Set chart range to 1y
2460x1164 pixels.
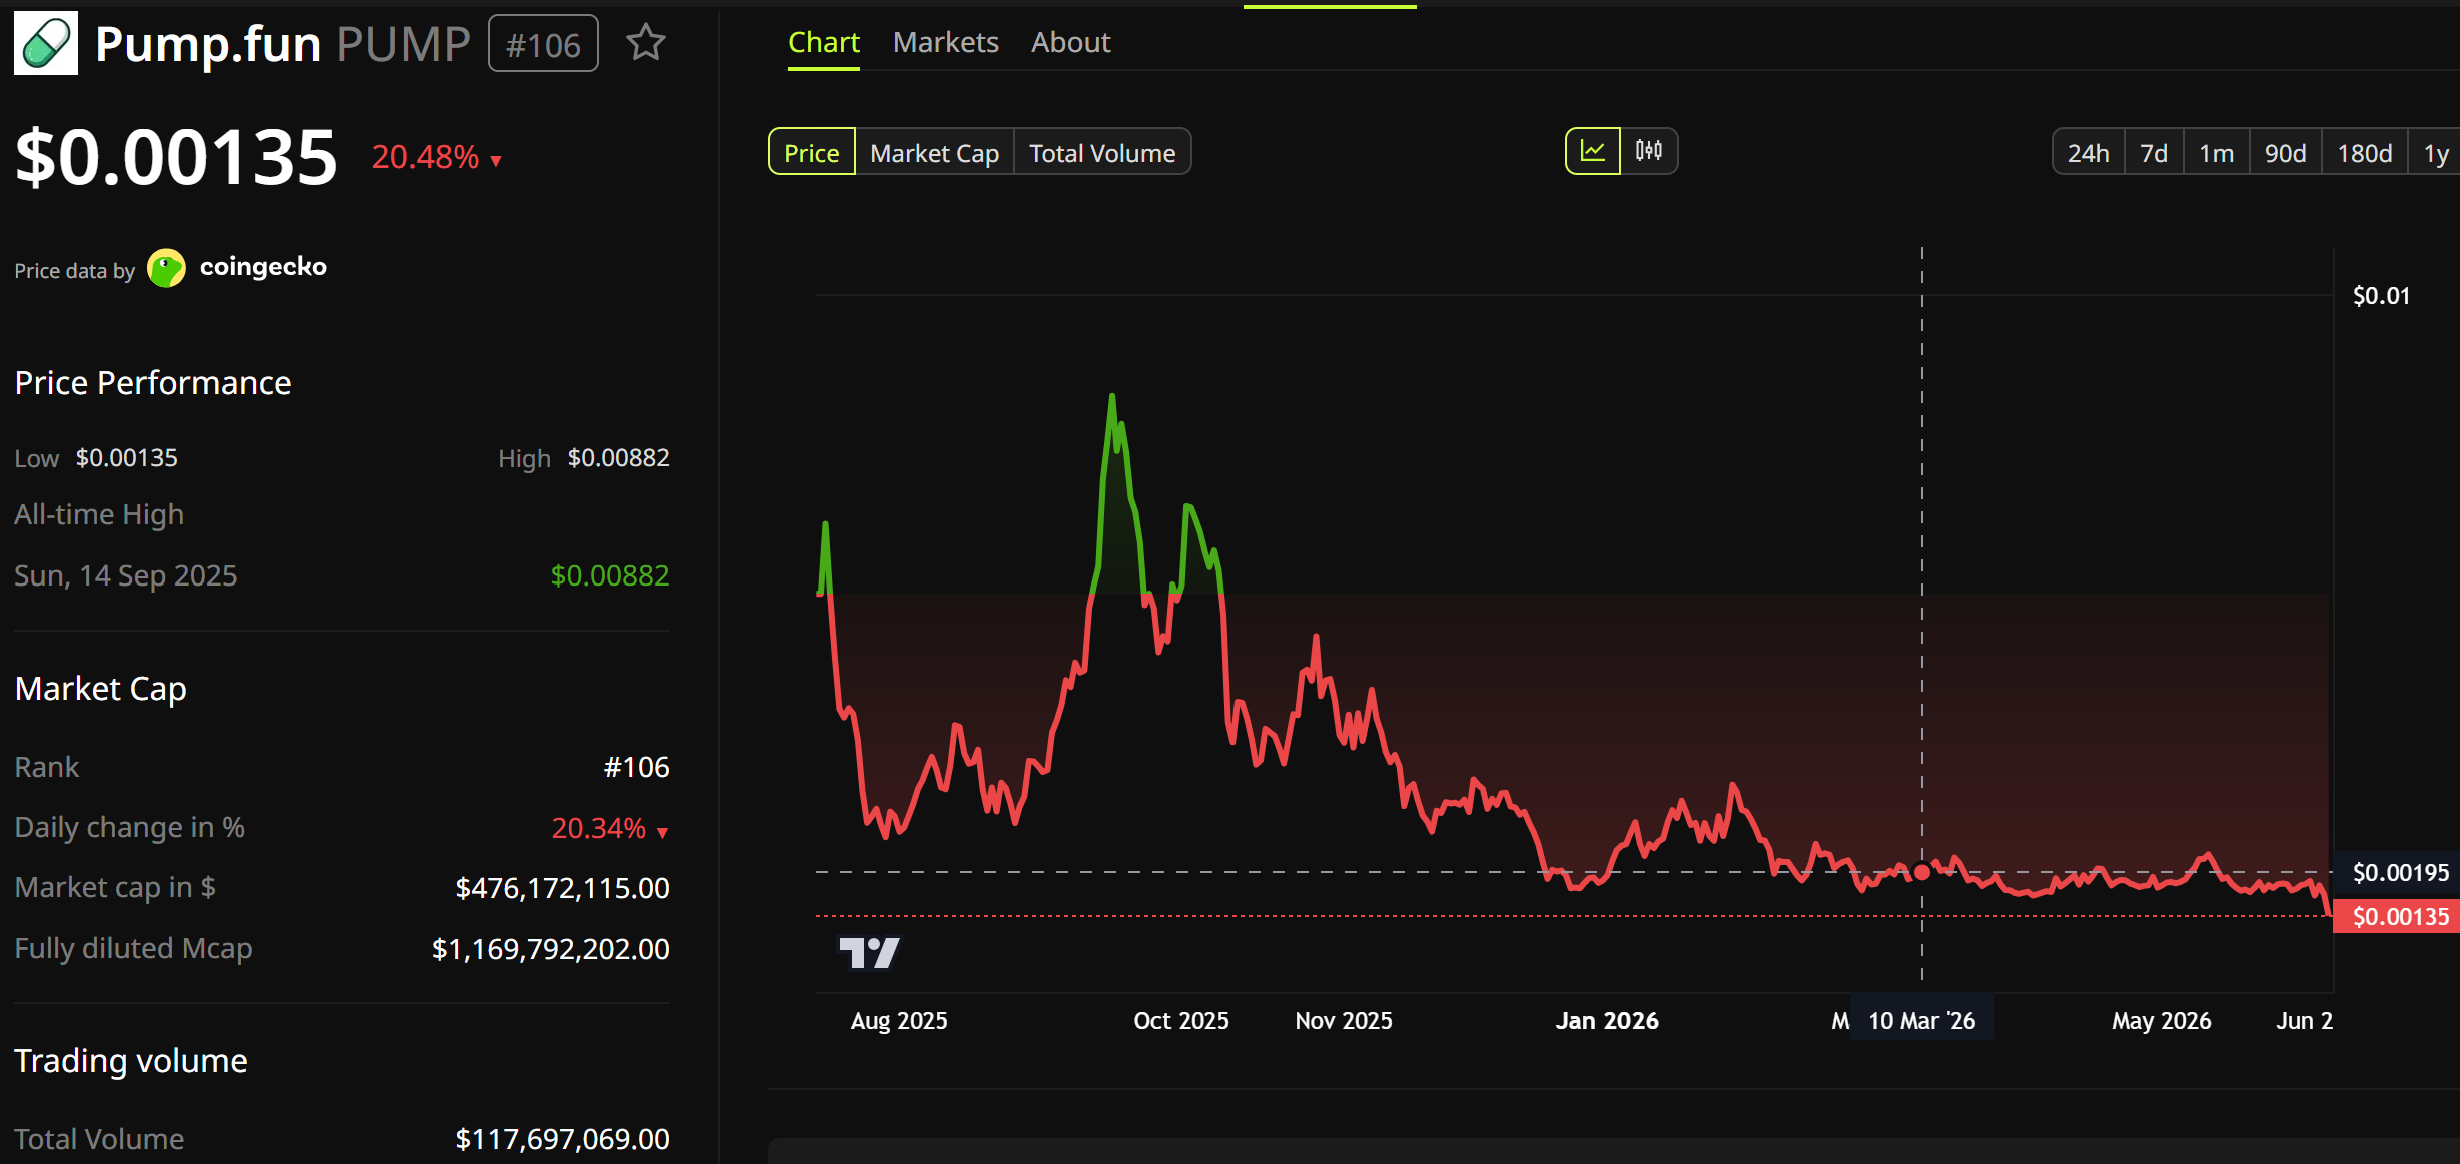click(2436, 153)
